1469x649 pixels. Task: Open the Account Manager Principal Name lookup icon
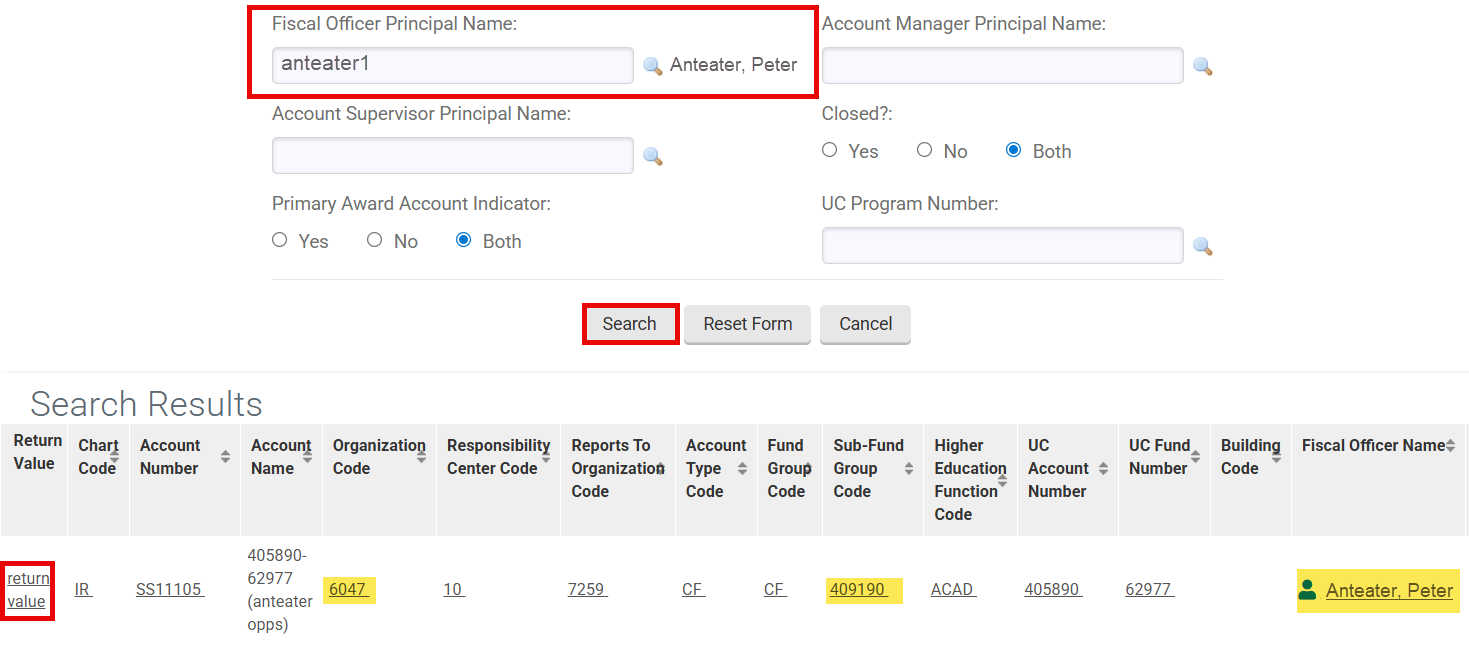click(1203, 67)
